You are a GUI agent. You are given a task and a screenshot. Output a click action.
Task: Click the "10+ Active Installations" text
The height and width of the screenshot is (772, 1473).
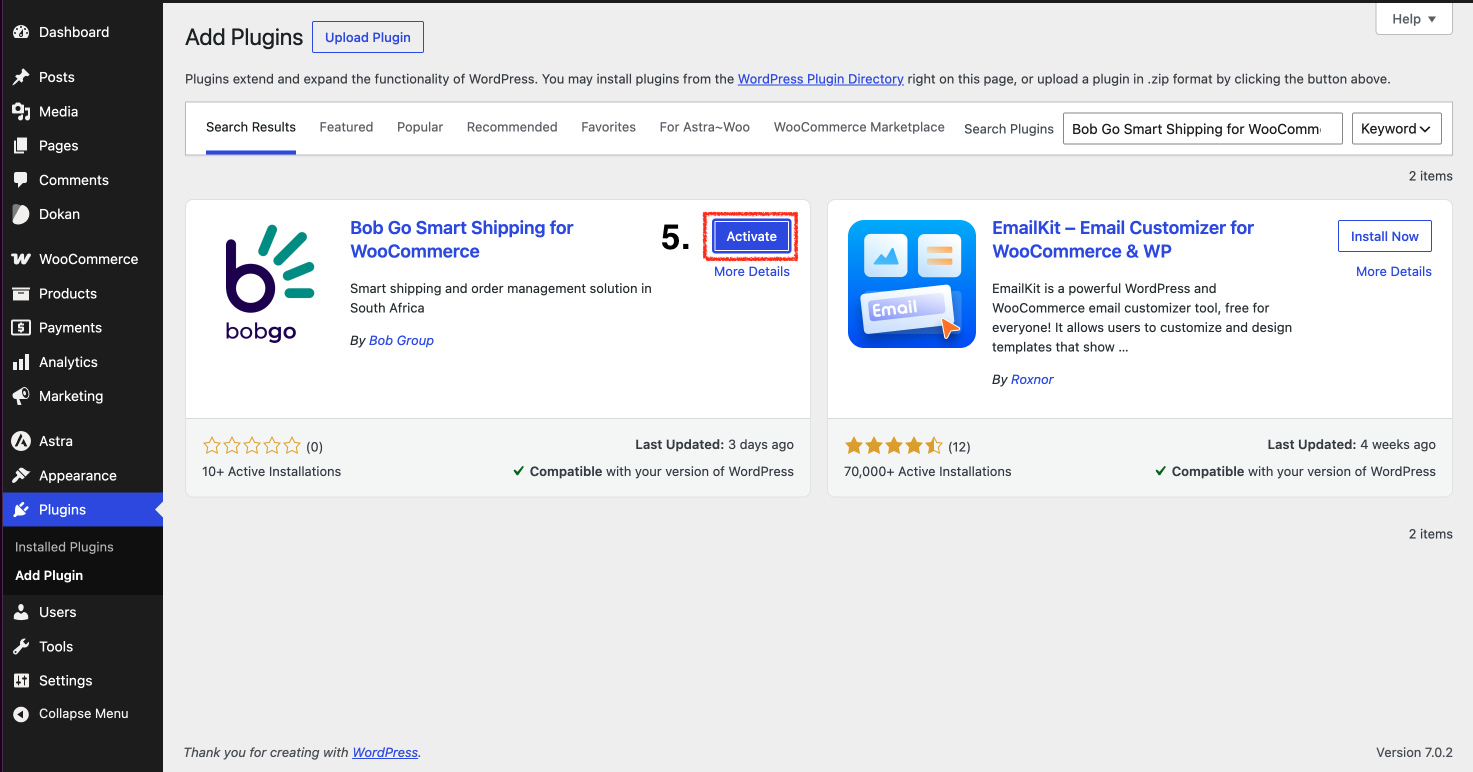(271, 471)
